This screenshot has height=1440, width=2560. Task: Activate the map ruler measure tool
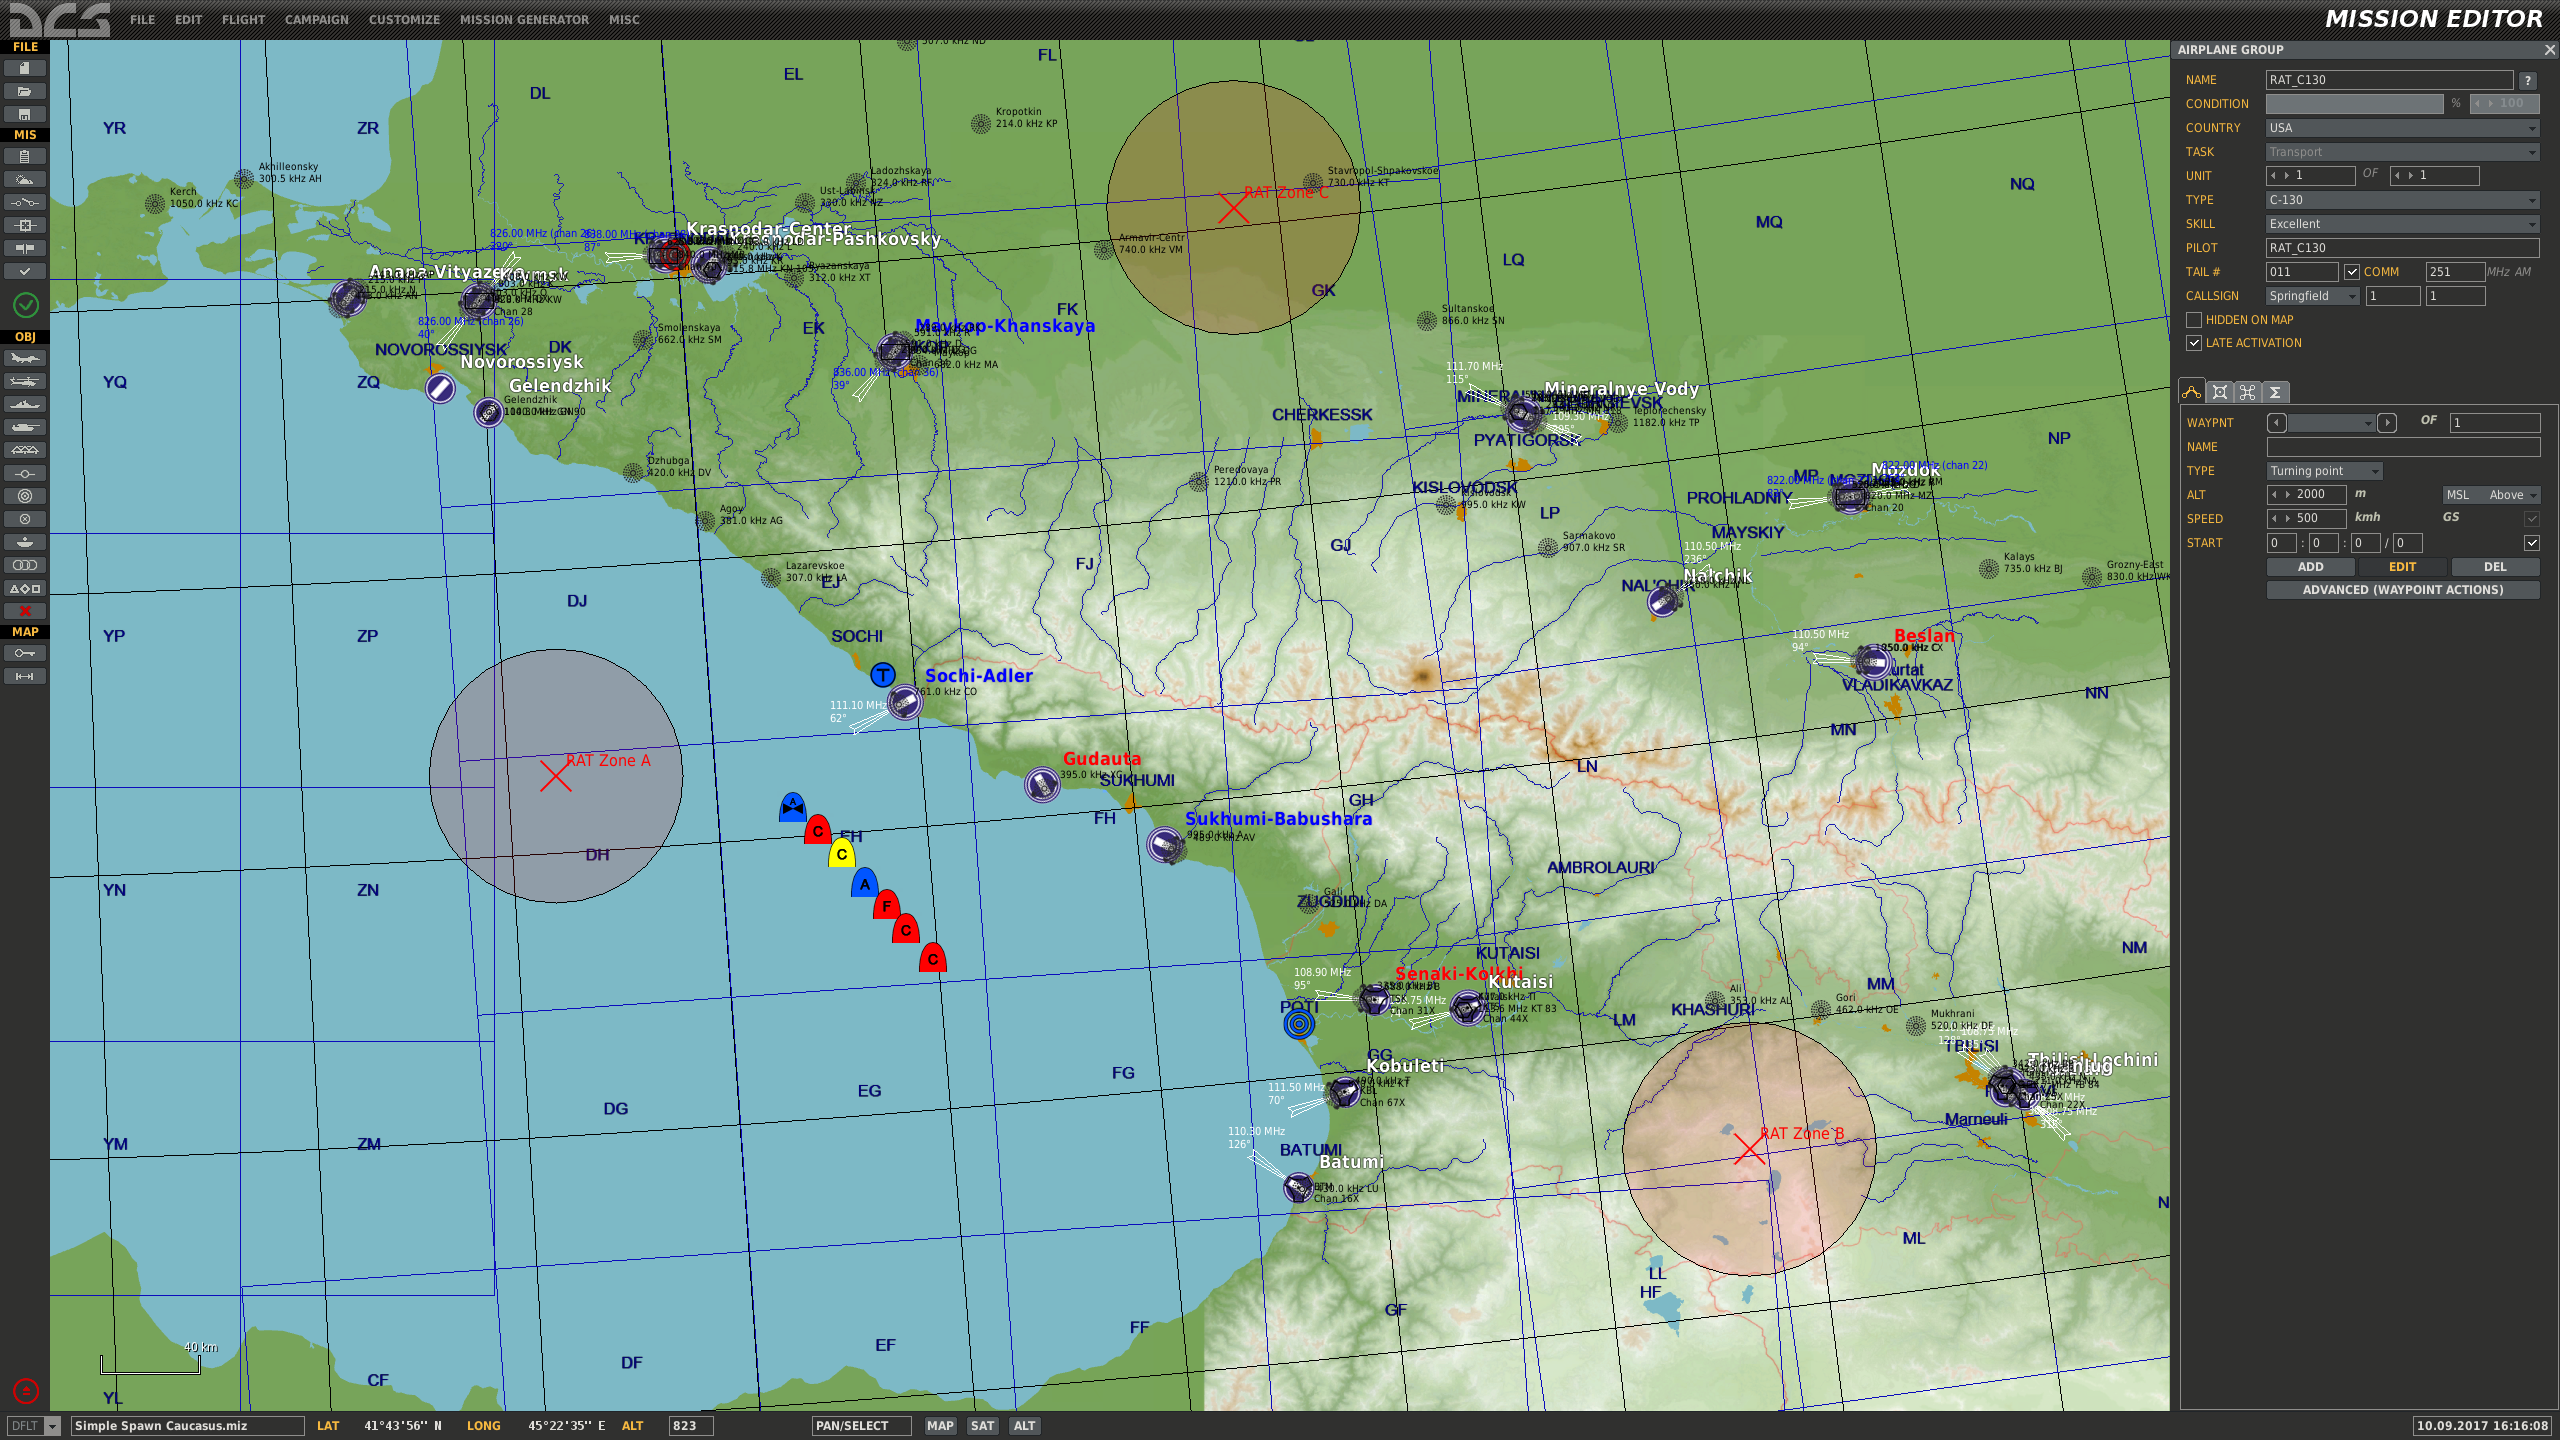point(25,677)
